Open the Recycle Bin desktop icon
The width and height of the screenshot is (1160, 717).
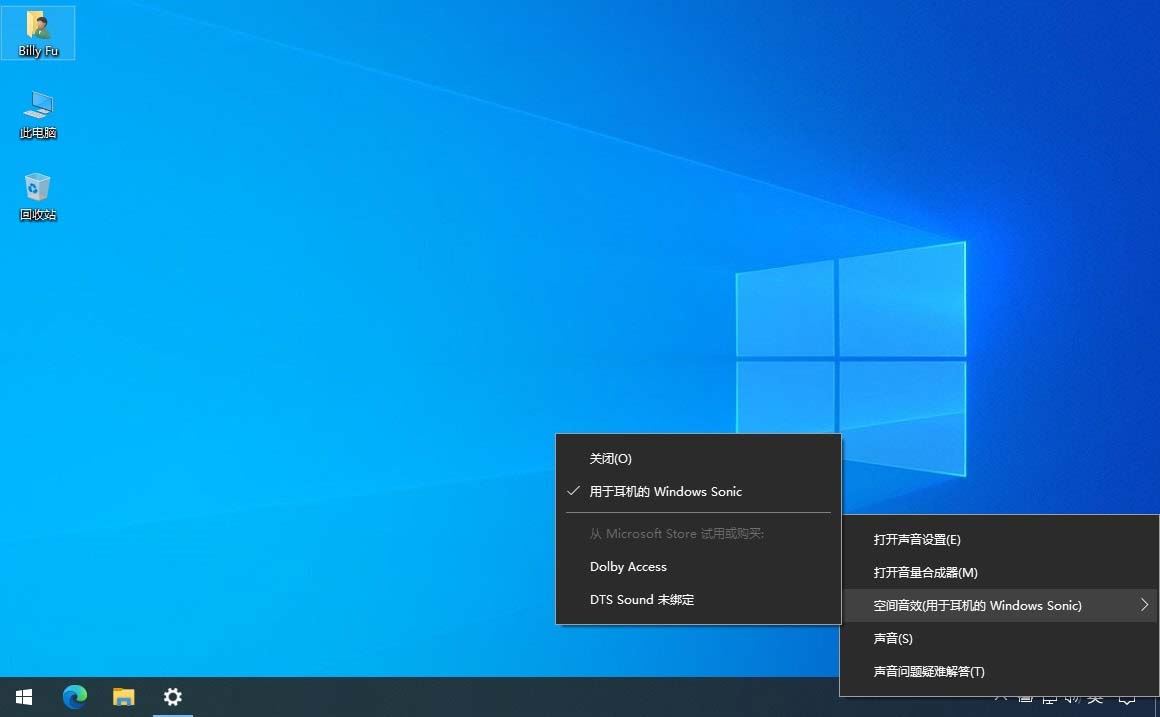click(37, 196)
